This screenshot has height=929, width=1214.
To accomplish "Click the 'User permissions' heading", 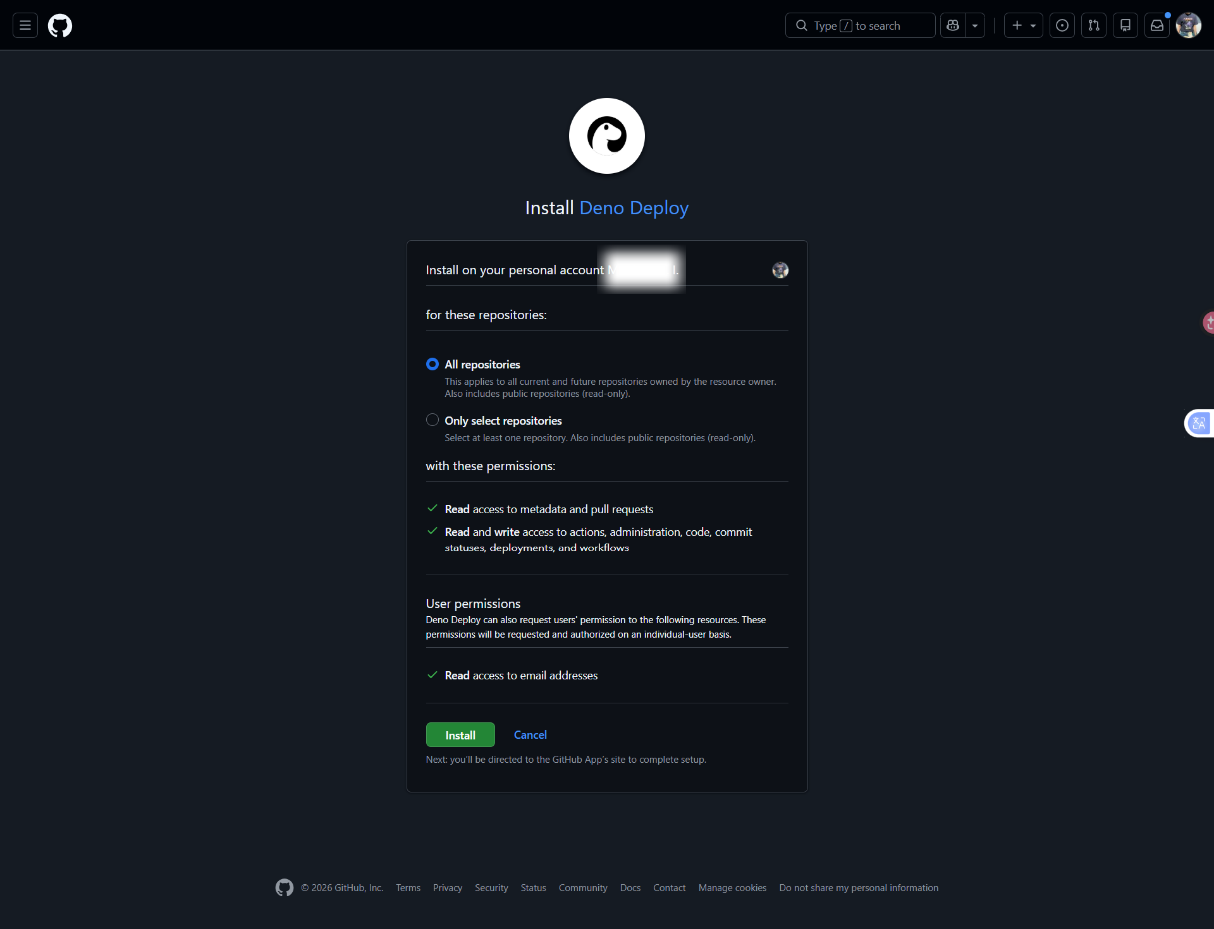I will click(x=473, y=604).
